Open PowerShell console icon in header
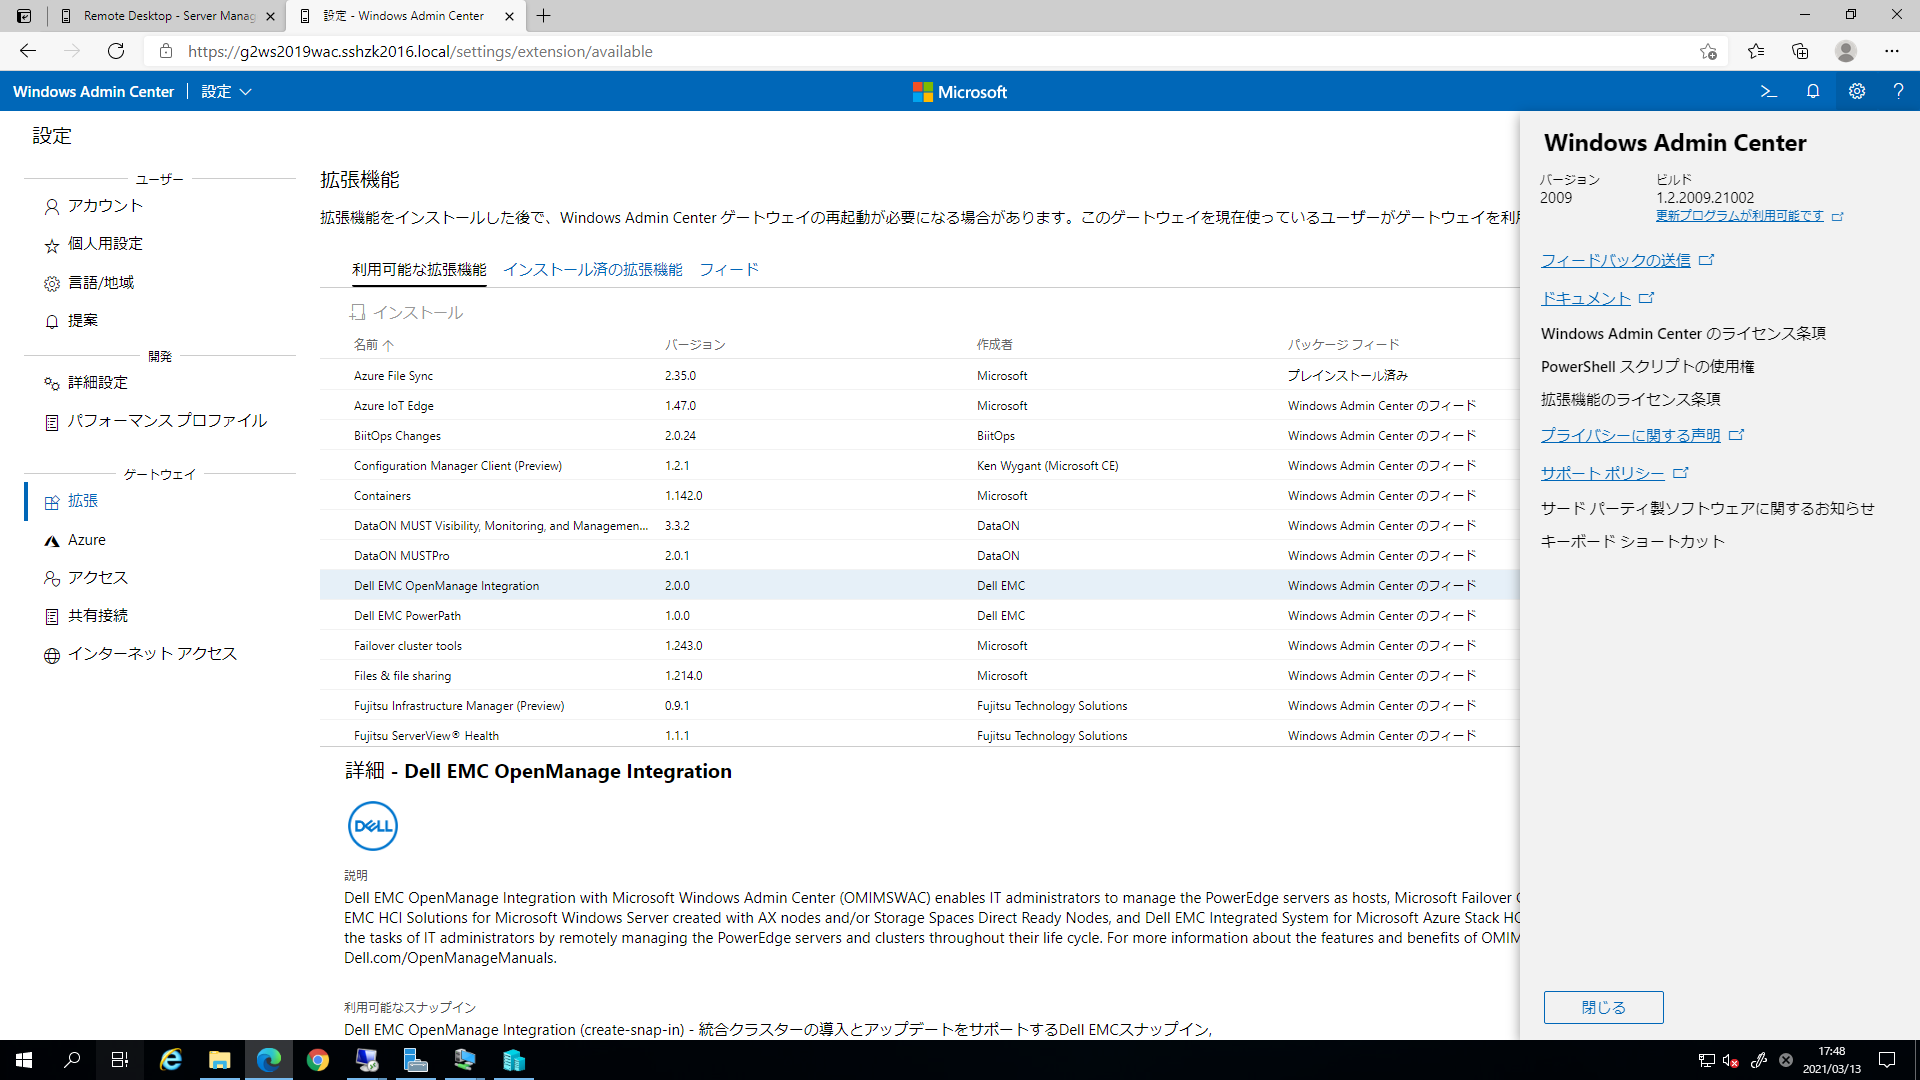This screenshot has width=1920, height=1080. (x=1768, y=91)
